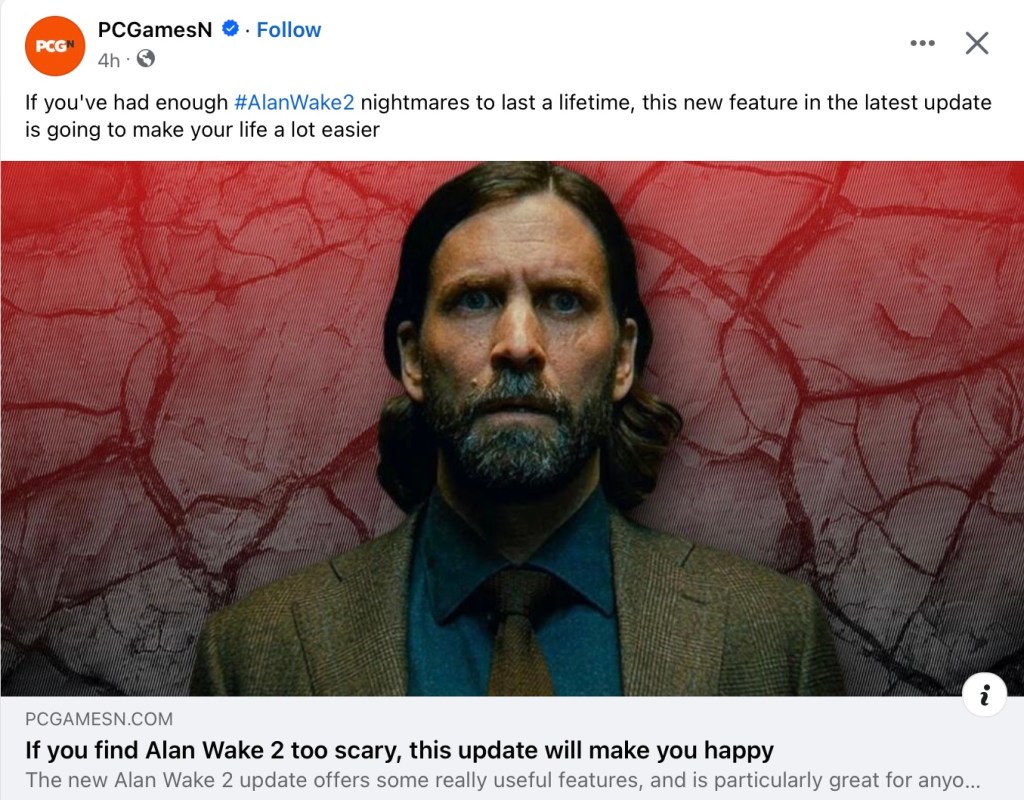Close the post with the X icon
The image size is (1024, 800).
(x=976, y=43)
